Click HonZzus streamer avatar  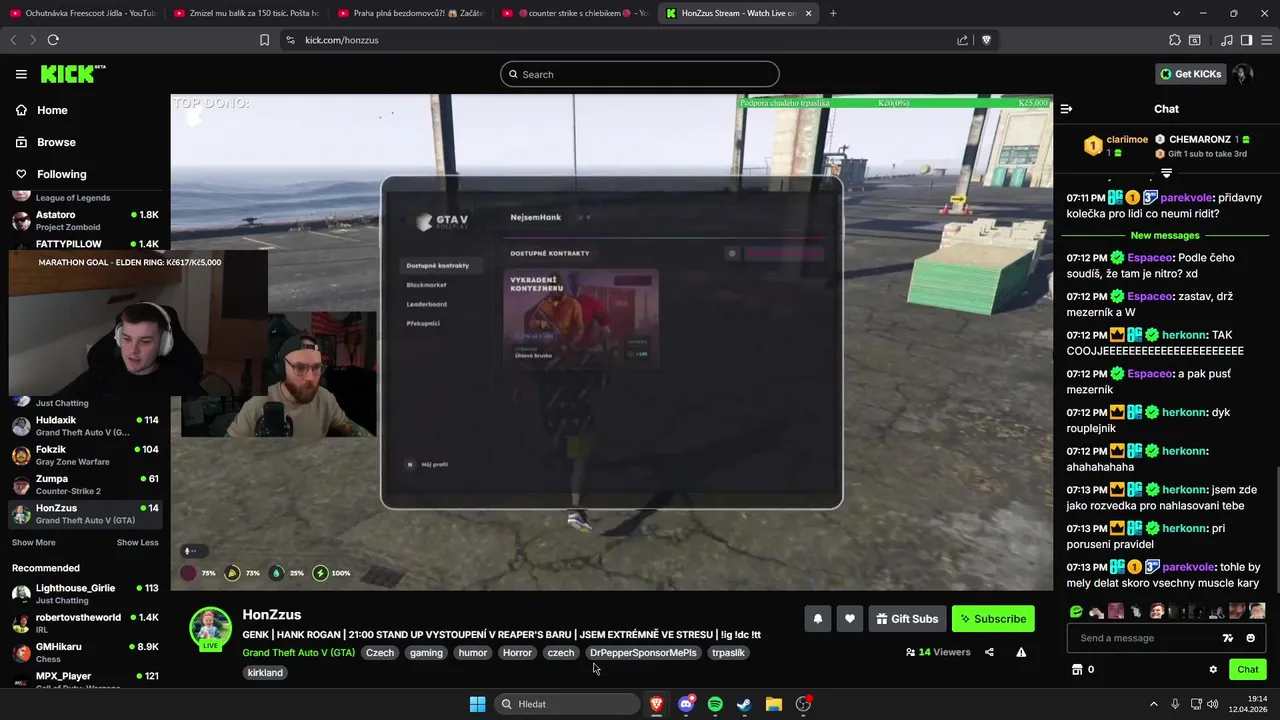(x=210, y=628)
